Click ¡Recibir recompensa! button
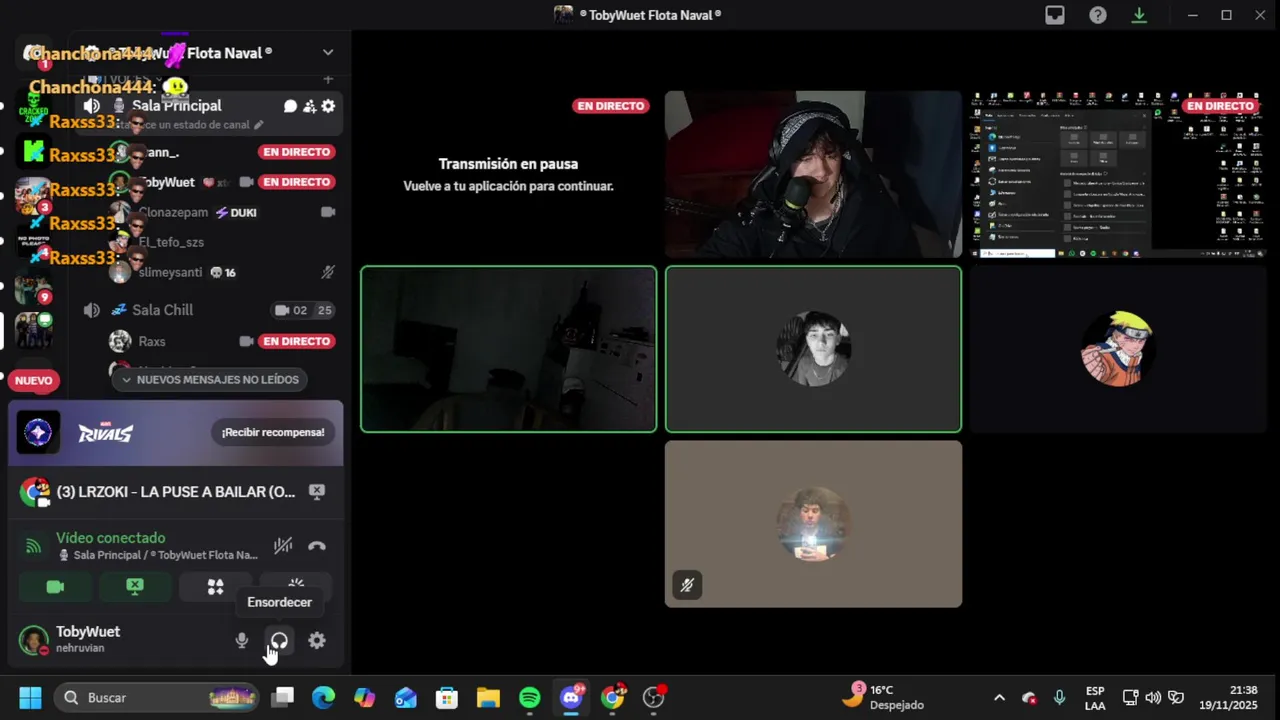Image resolution: width=1280 pixels, height=720 pixels. coord(273,432)
